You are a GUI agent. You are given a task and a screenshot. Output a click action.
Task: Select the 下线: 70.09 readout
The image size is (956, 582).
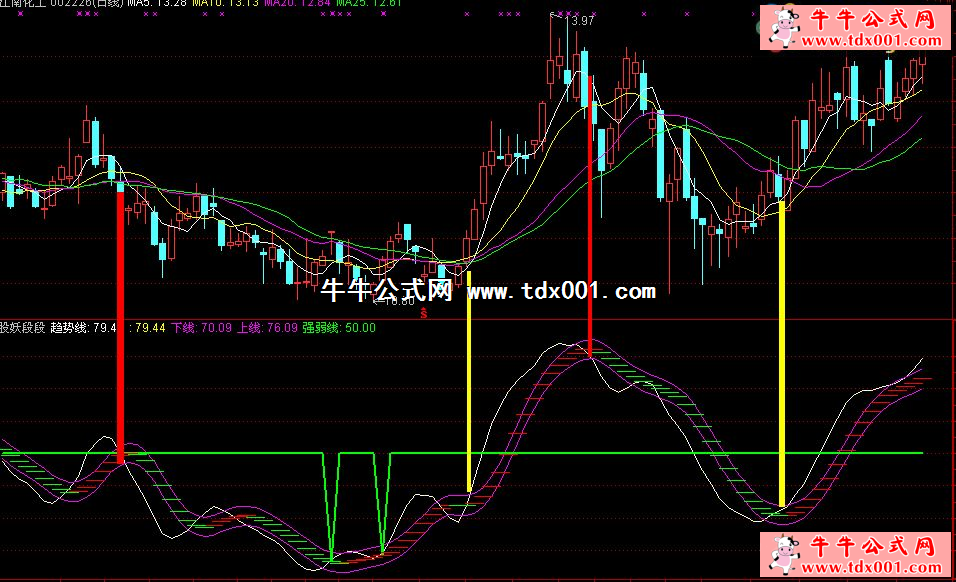coord(201,328)
